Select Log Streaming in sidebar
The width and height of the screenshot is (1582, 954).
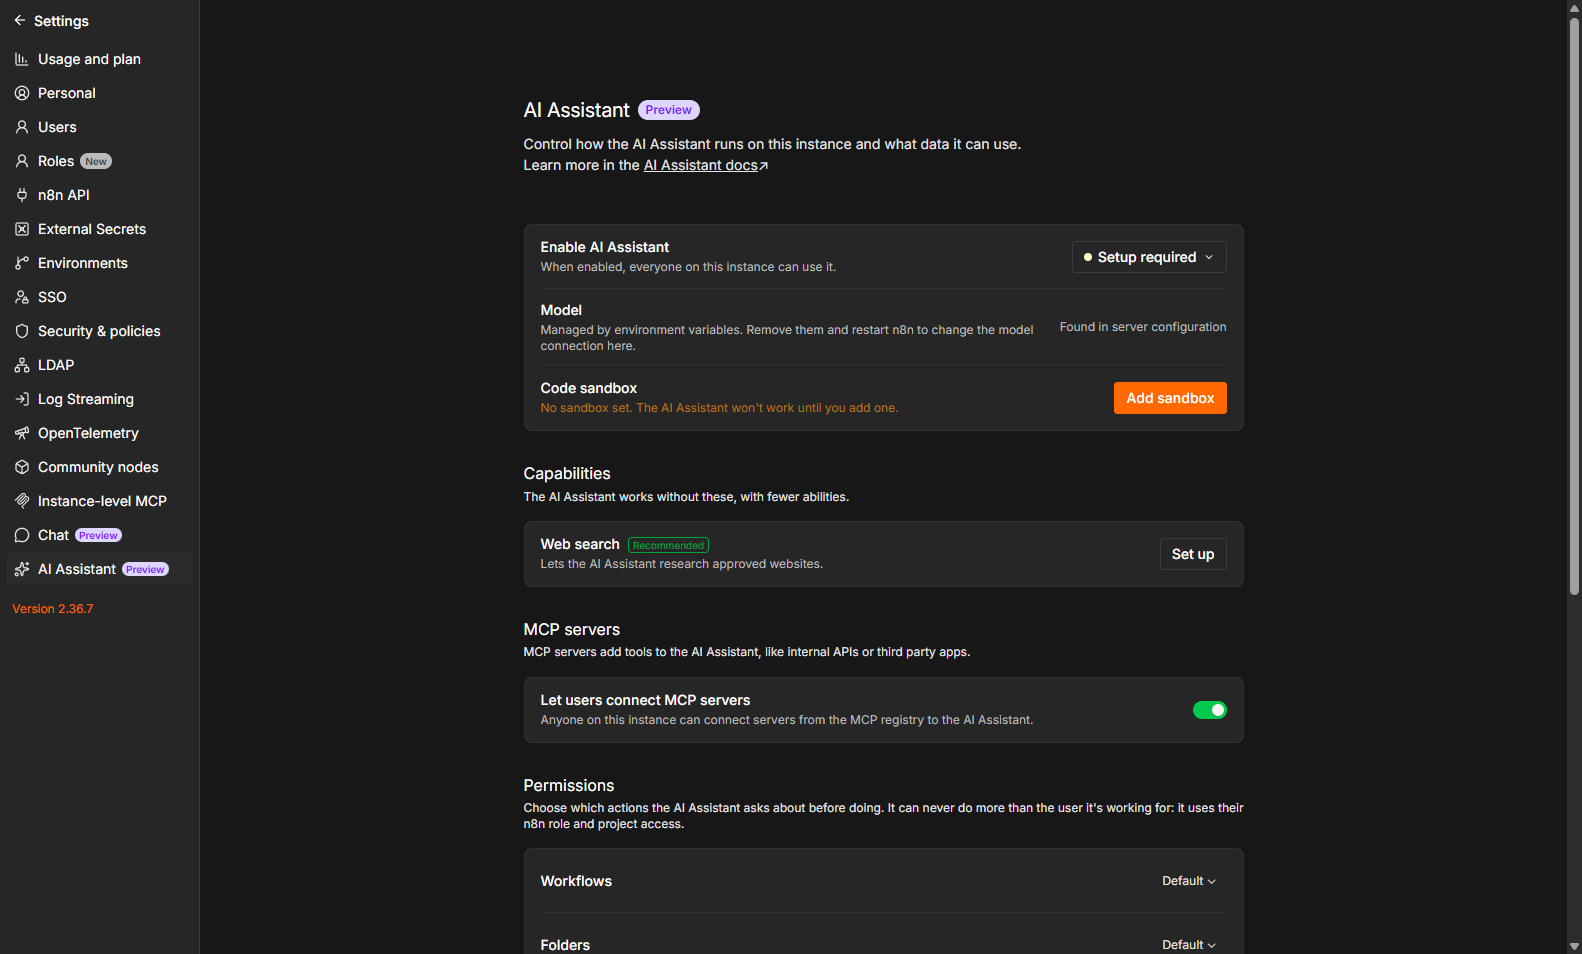[99, 399]
